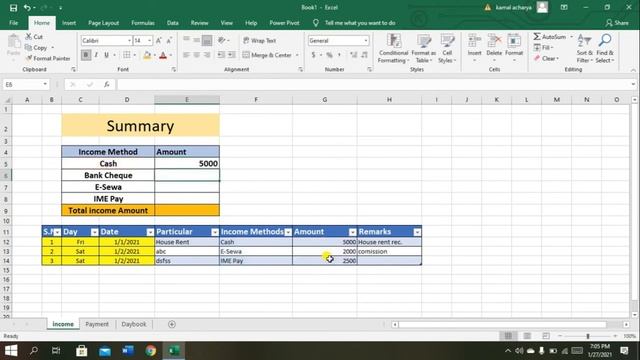Open the Daybook sheet tab
This screenshot has width=640, height=360.
click(x=133, y=324)
